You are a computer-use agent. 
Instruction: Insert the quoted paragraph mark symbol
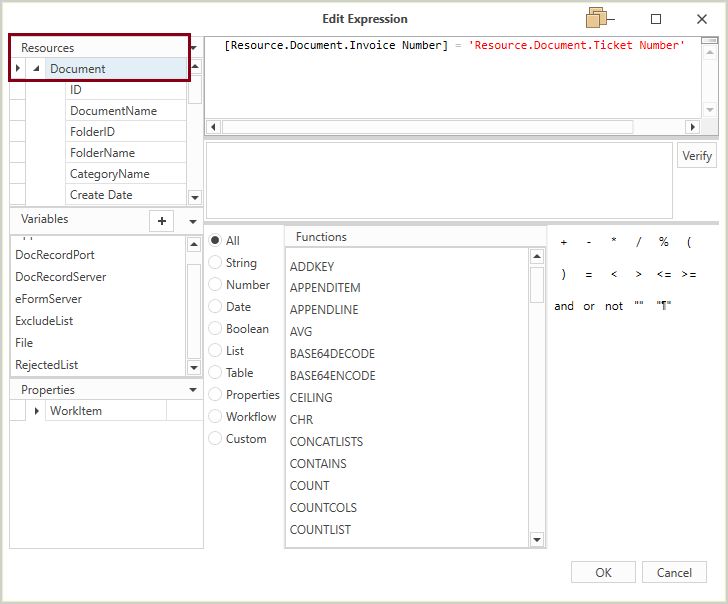pyautogui.click(x=664, y=305)
